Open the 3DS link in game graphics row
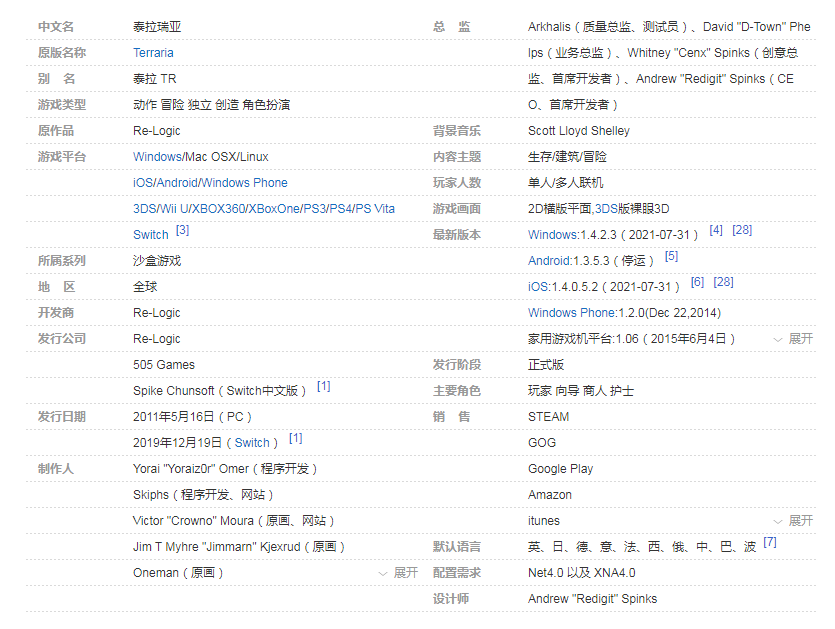Image resolution: width=835 pixels, height=629 pixels. (605, 209)
